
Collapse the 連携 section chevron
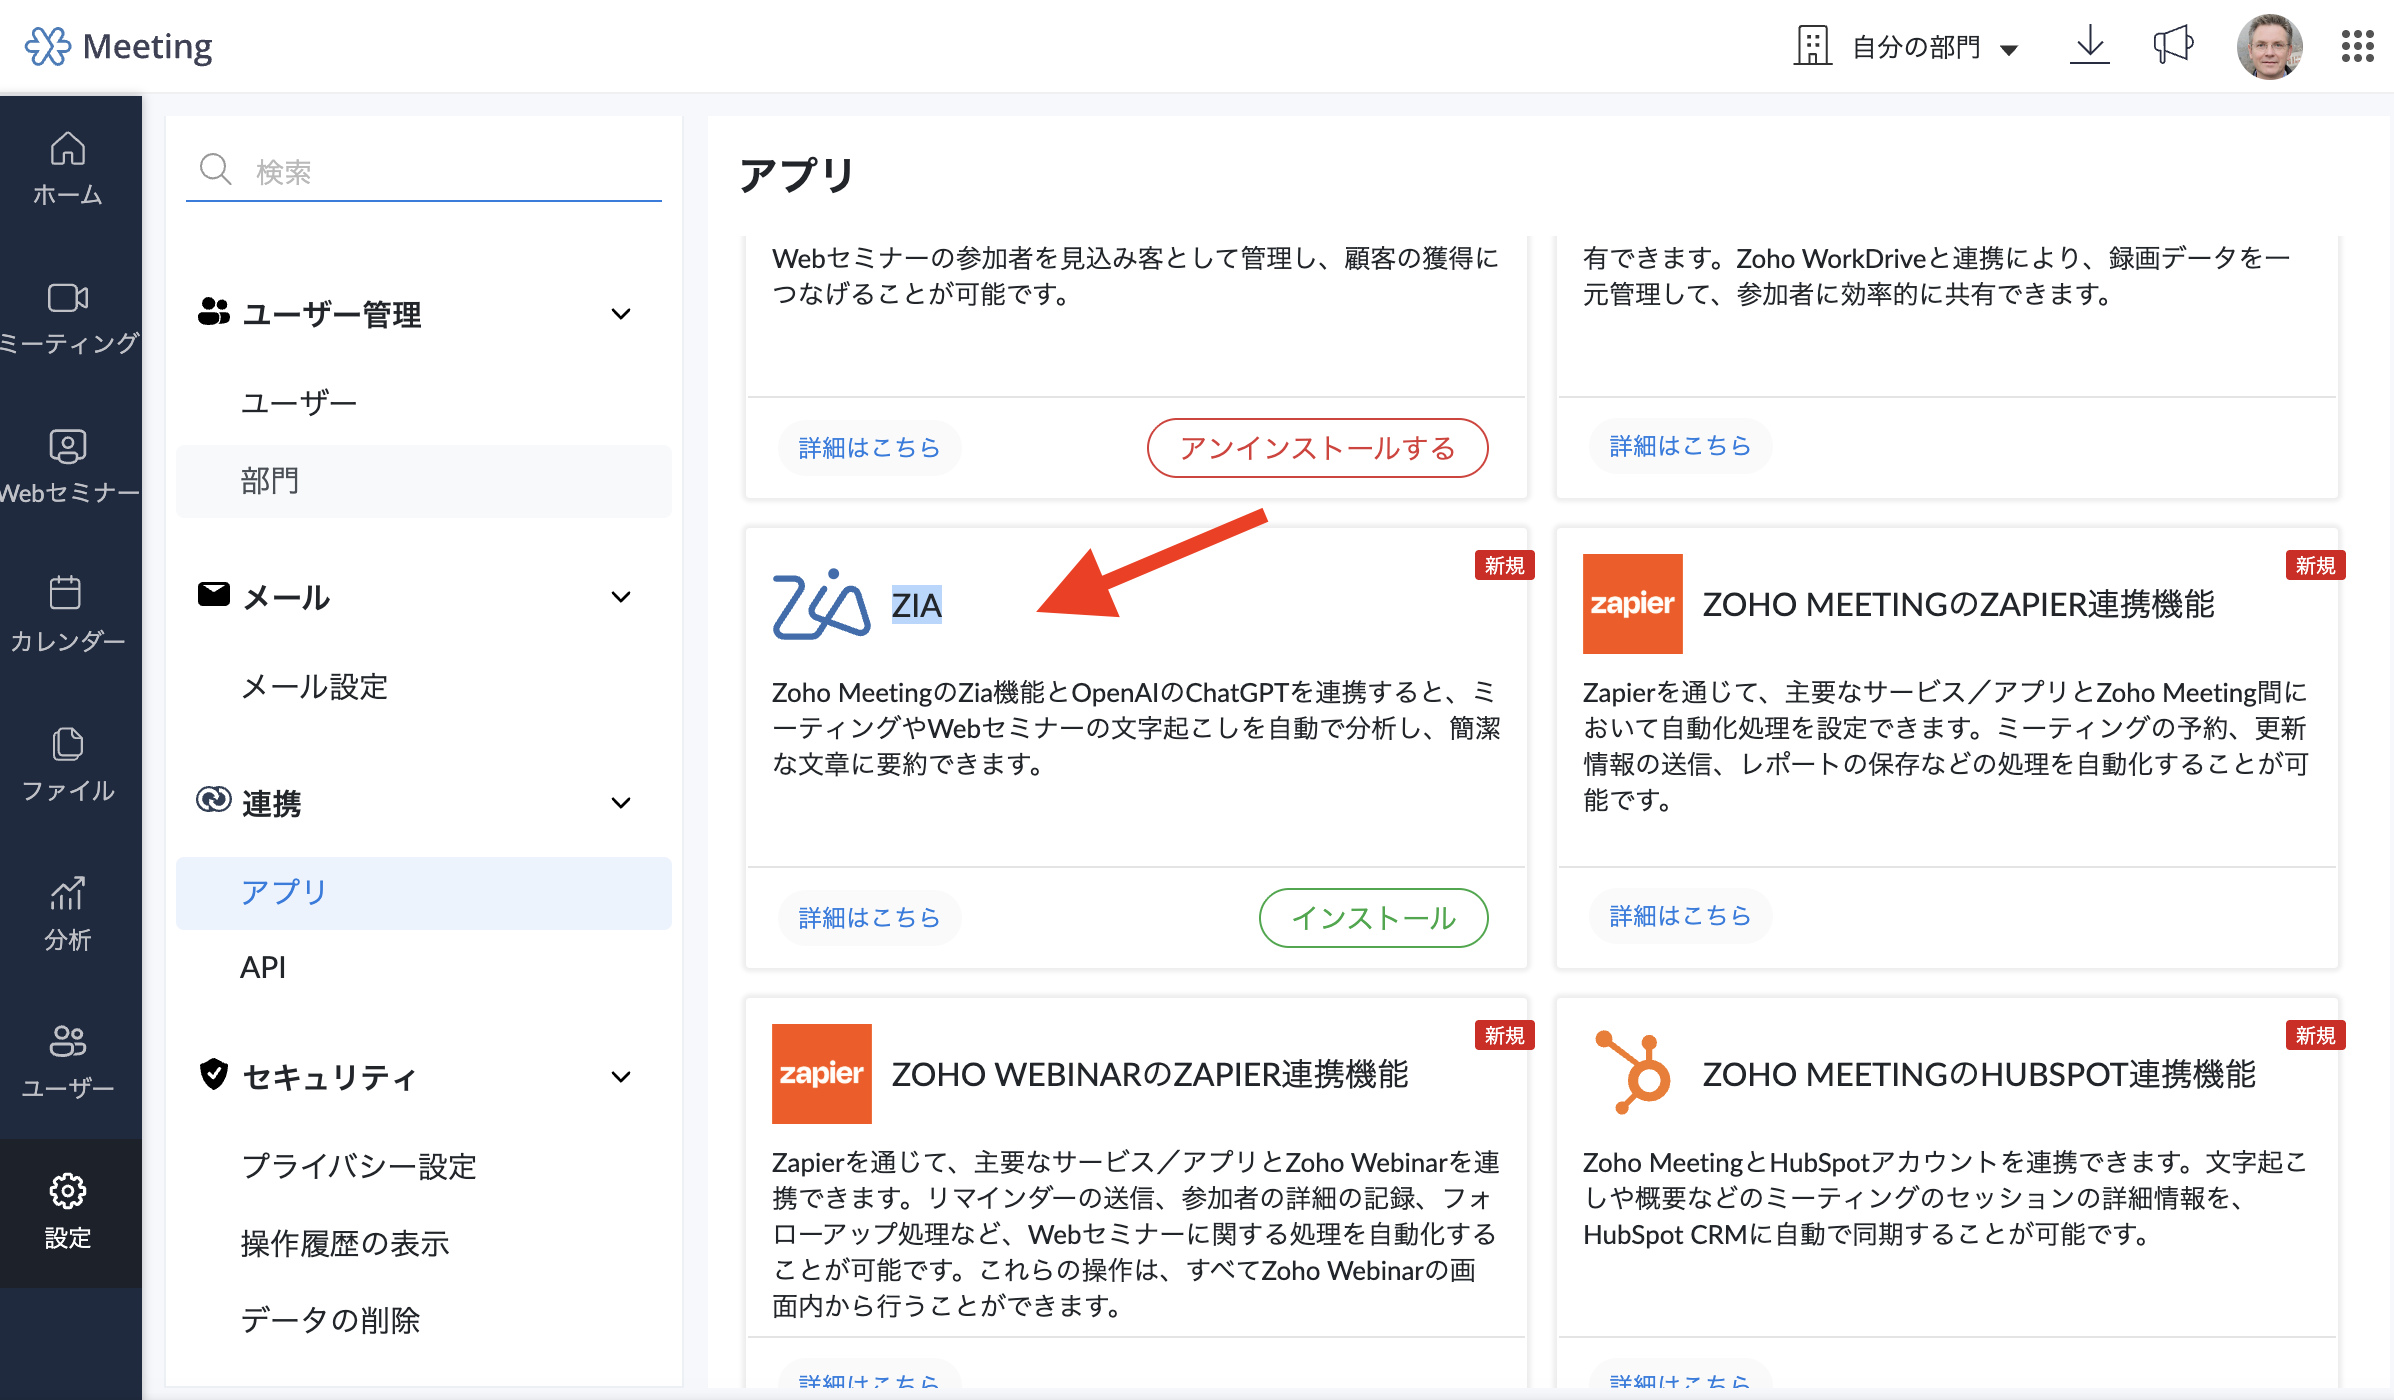click(621, 803)
